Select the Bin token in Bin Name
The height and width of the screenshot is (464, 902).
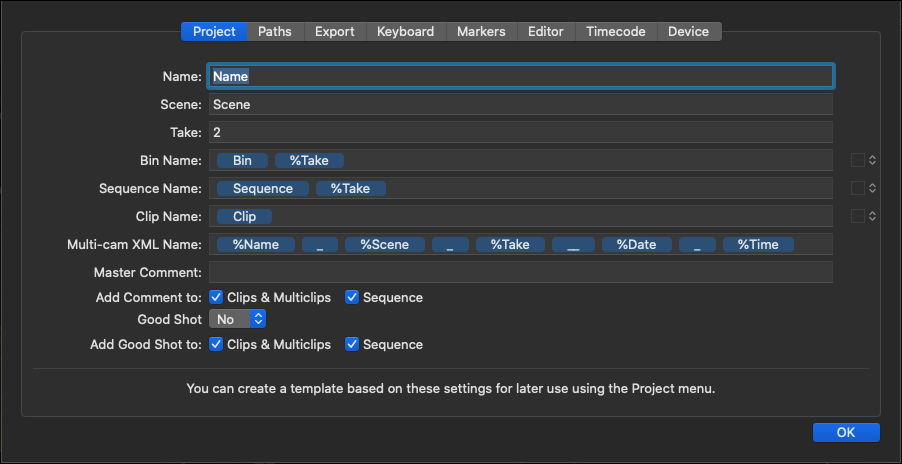(x=242, y=160)
